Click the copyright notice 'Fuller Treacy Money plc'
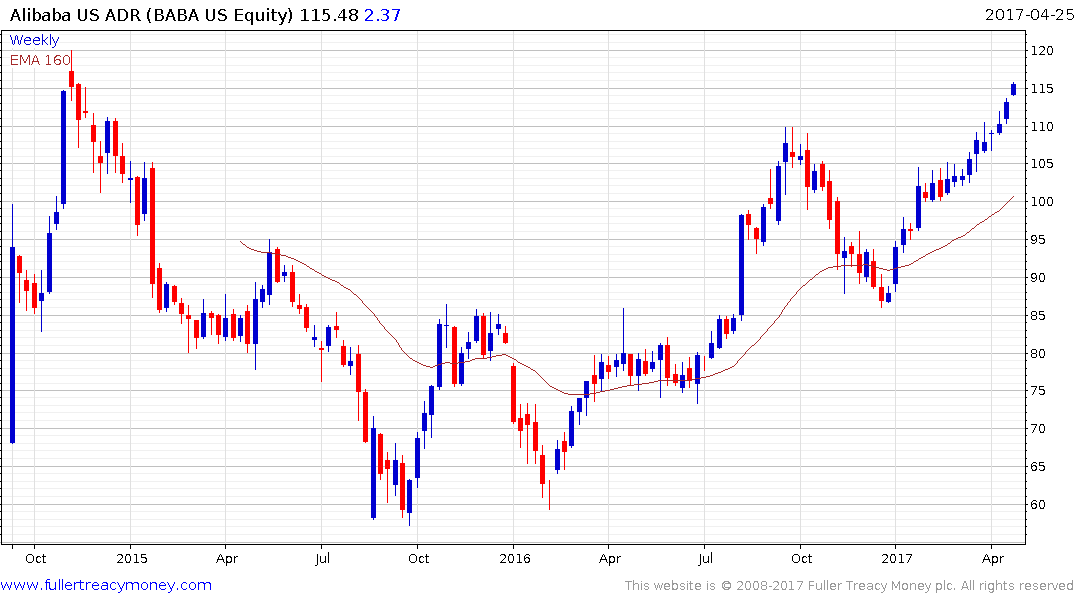 tap(881, 586)
